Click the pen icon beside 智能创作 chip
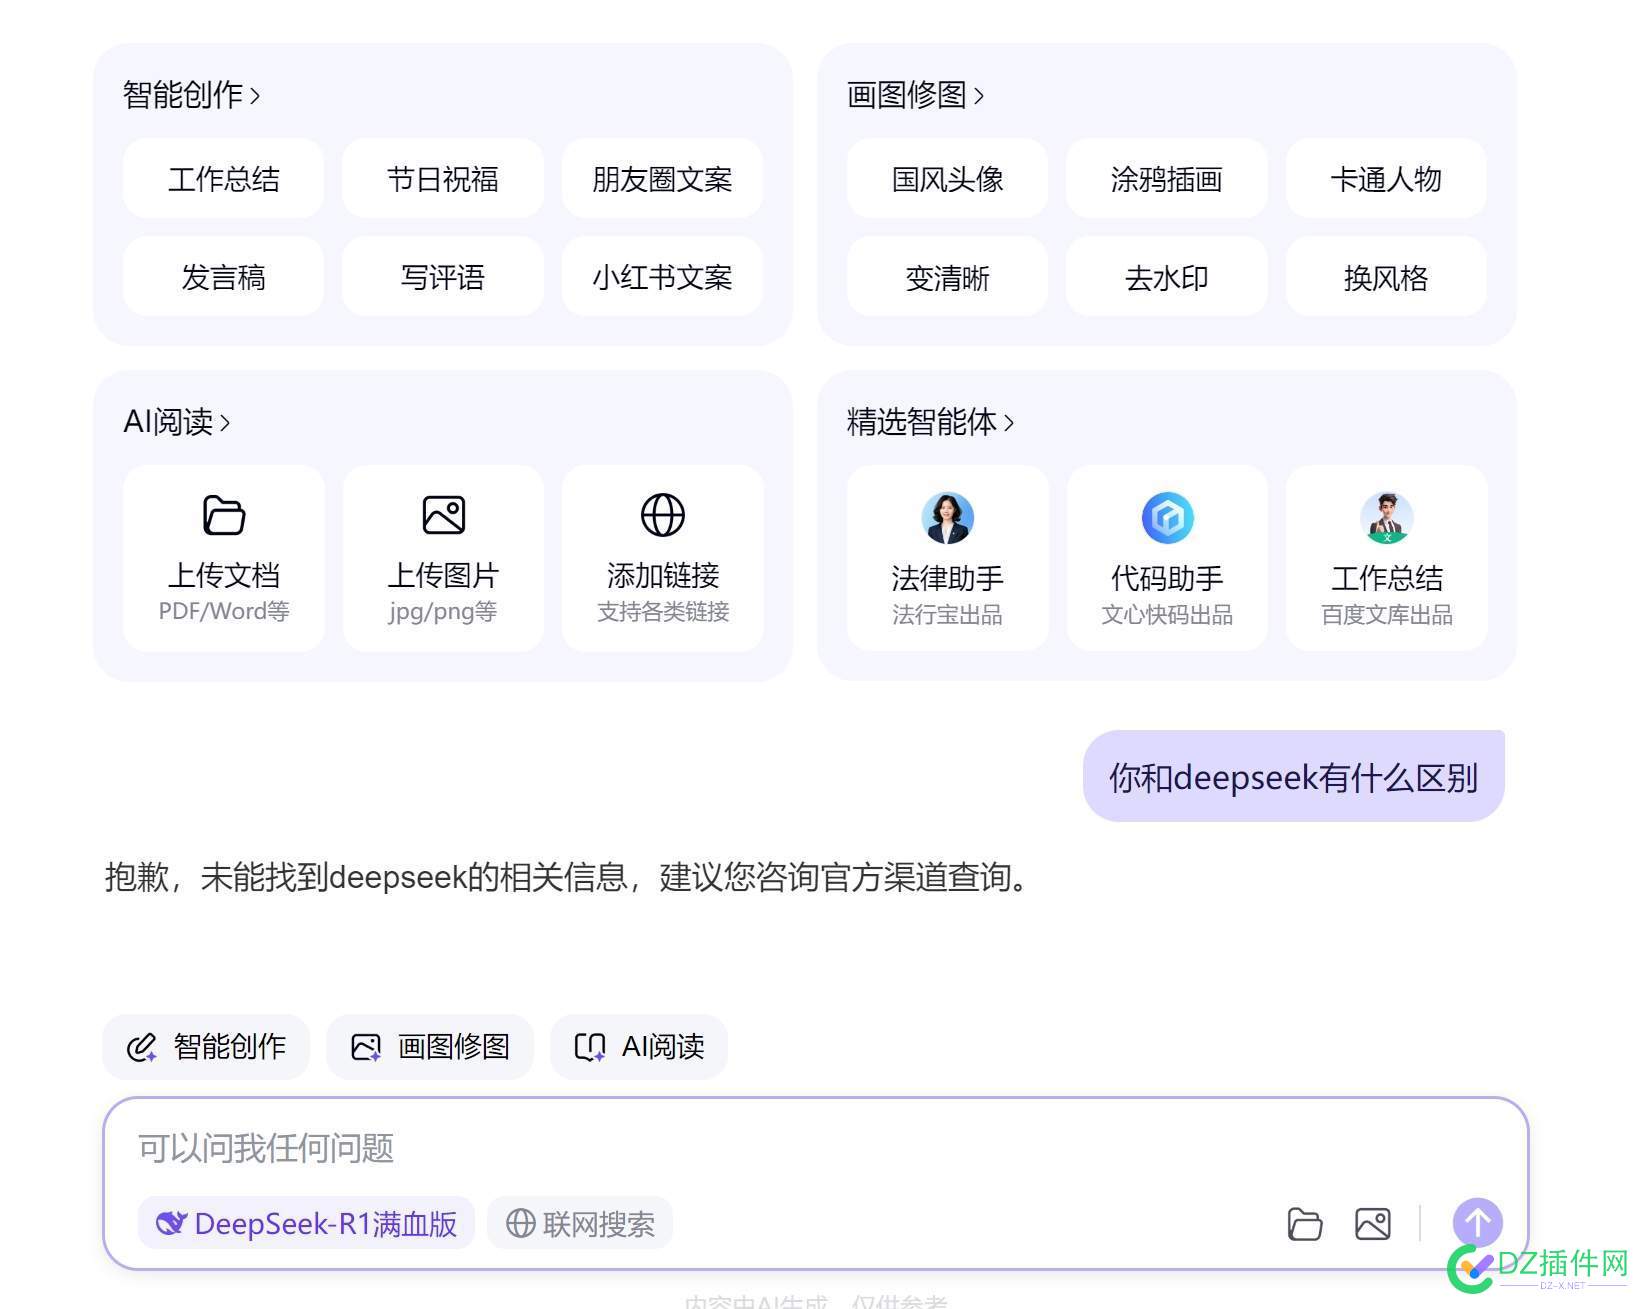Screen dimensions: 1647x1309 coord(142,1047)
